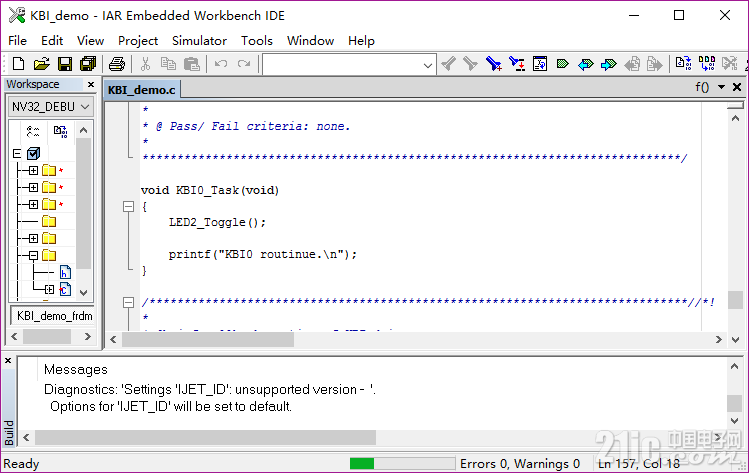
Task: Open the Project menu
Action: pyautogui.click(x=138, y=41)
